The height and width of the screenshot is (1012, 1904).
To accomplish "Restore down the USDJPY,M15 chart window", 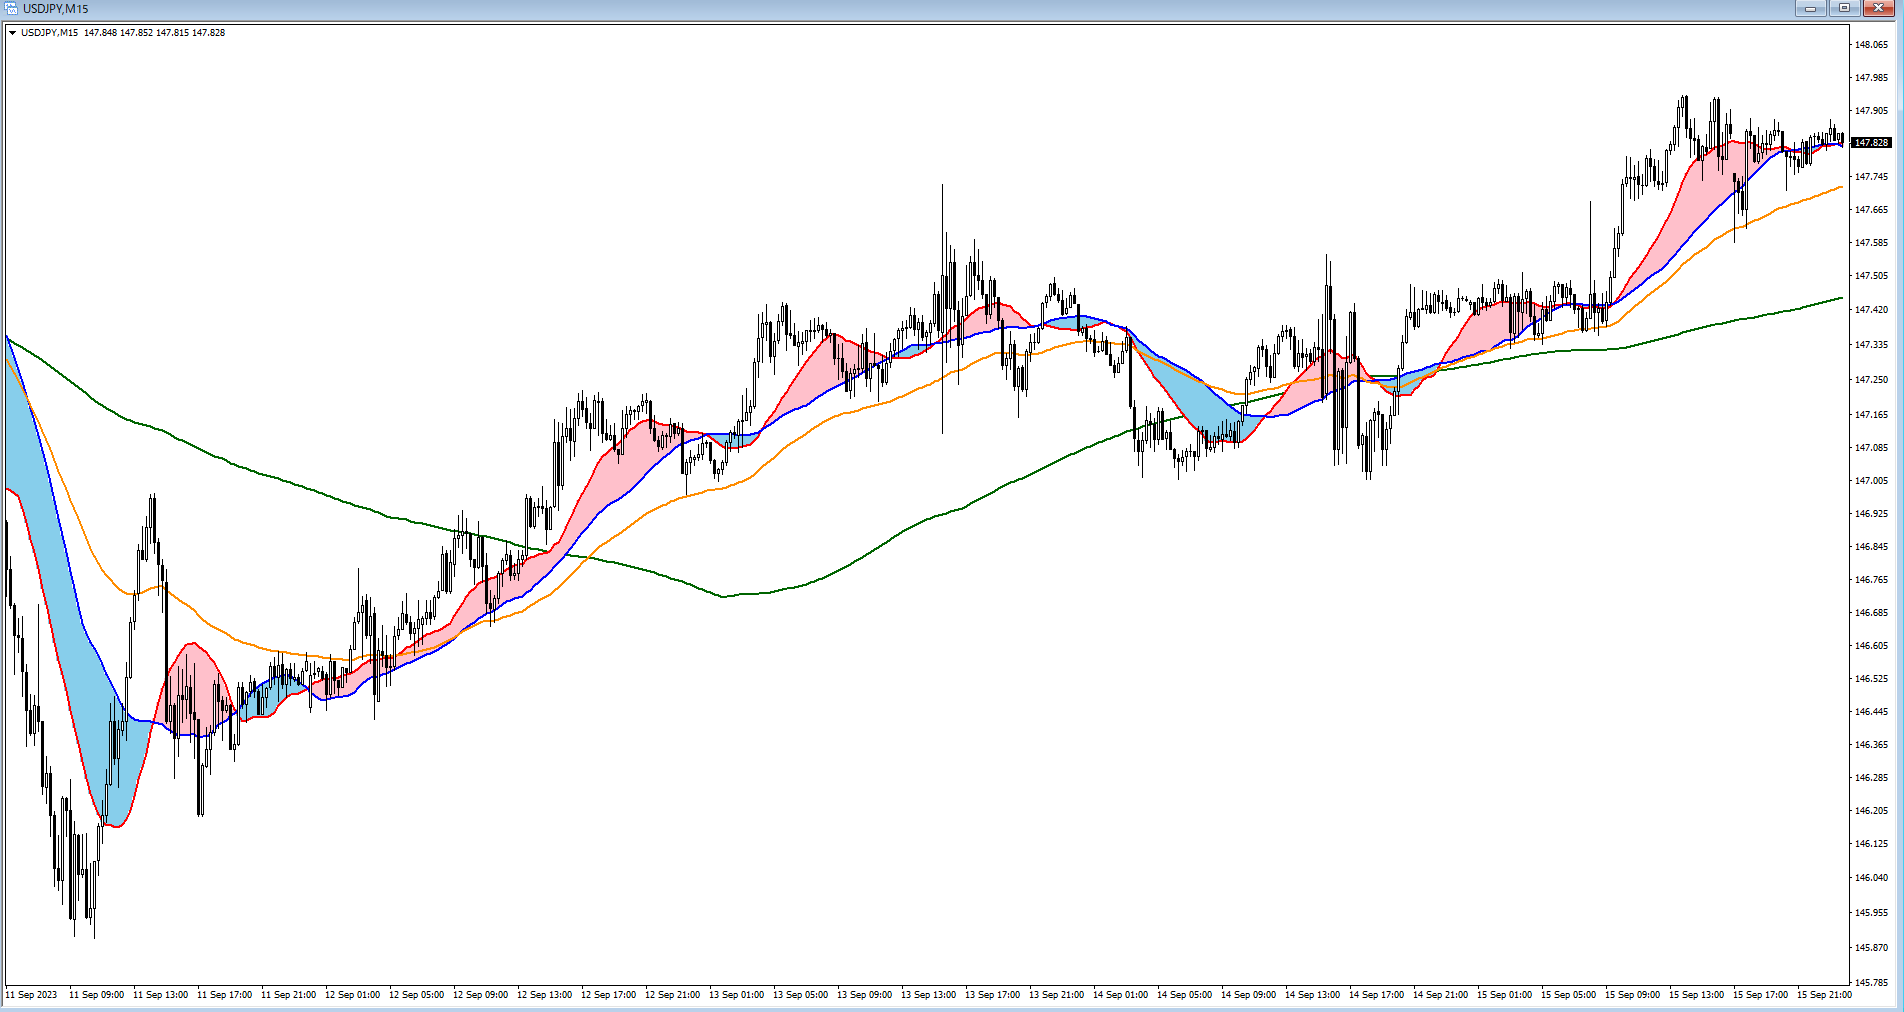I will tap(1844, 9).
